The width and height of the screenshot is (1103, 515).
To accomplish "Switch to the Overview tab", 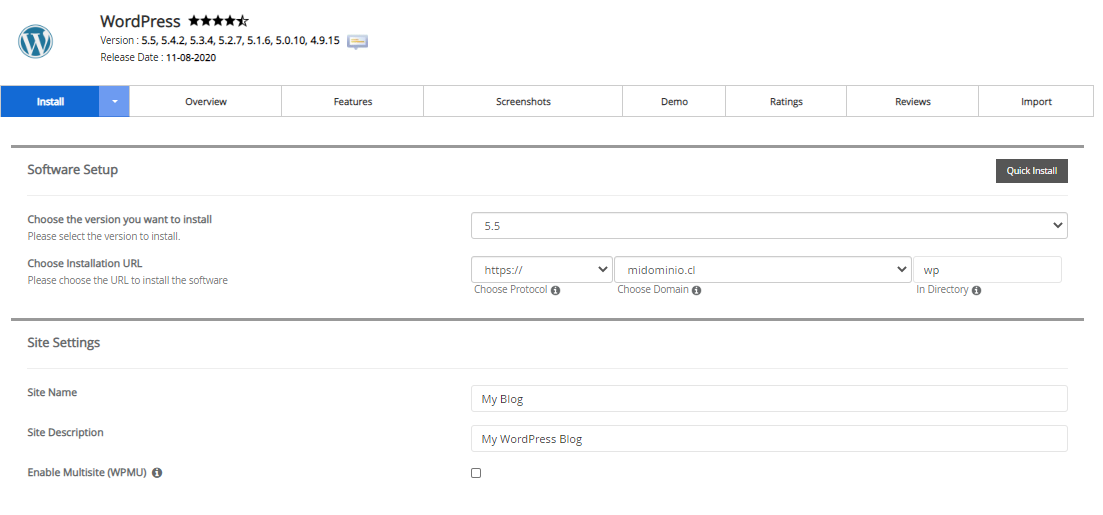I will [206, 101].
